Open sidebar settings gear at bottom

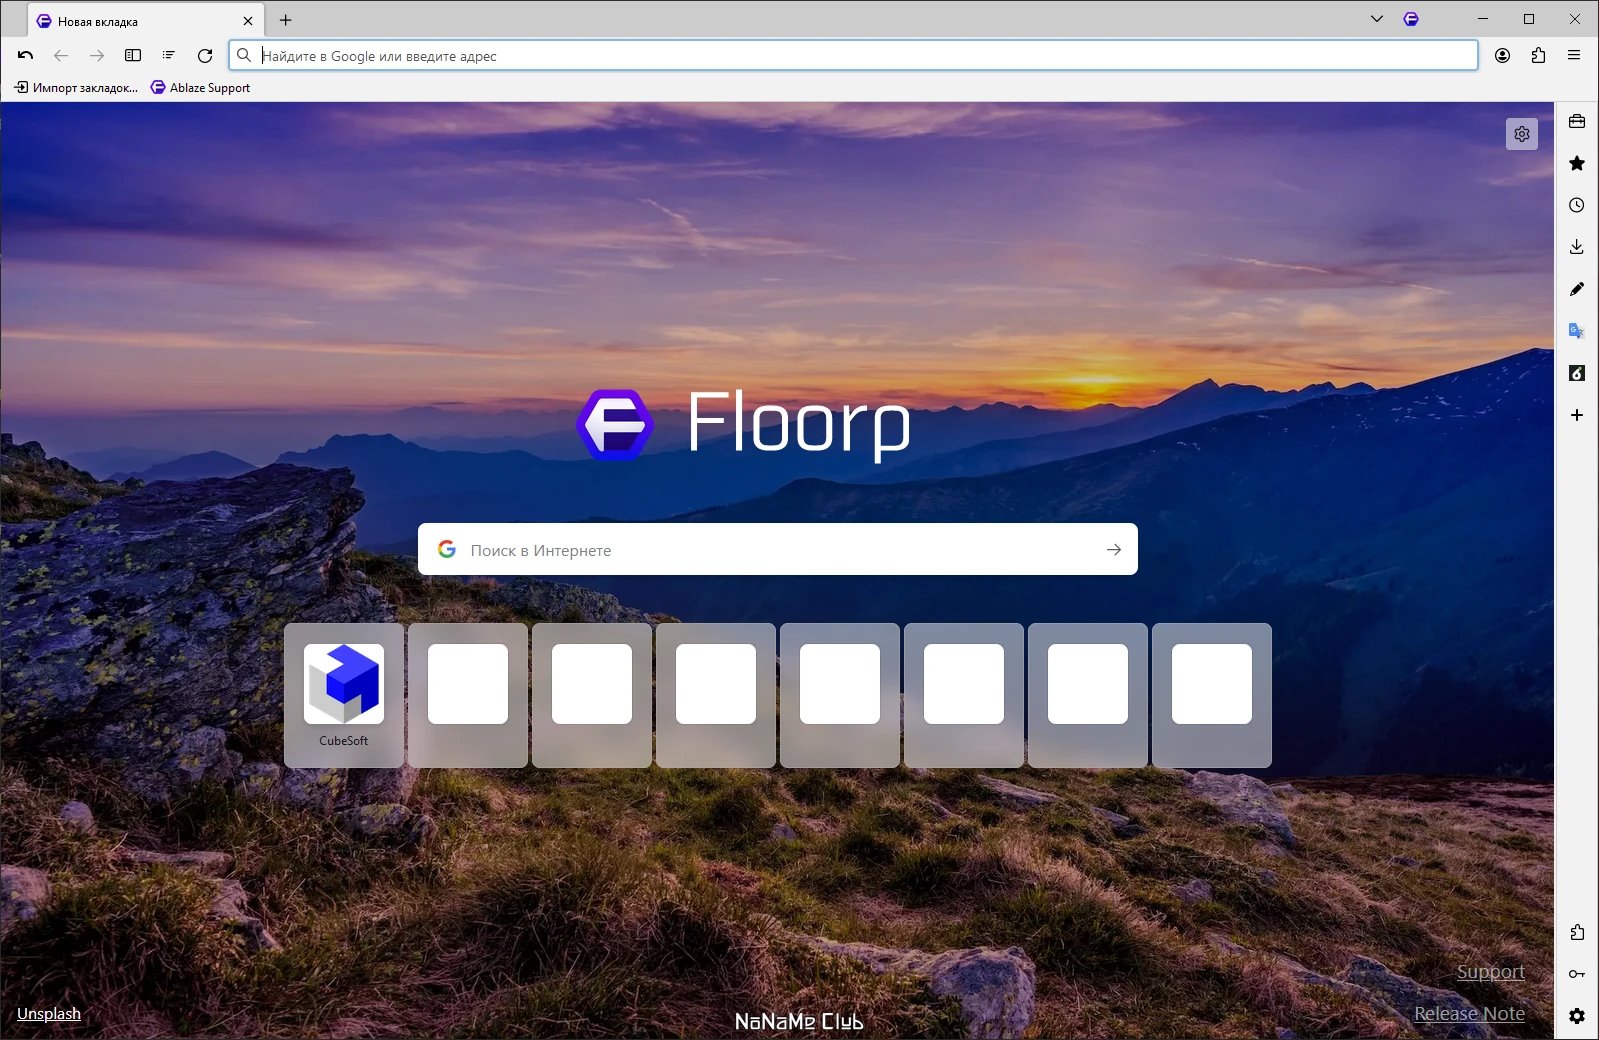pos(1577,1016)
